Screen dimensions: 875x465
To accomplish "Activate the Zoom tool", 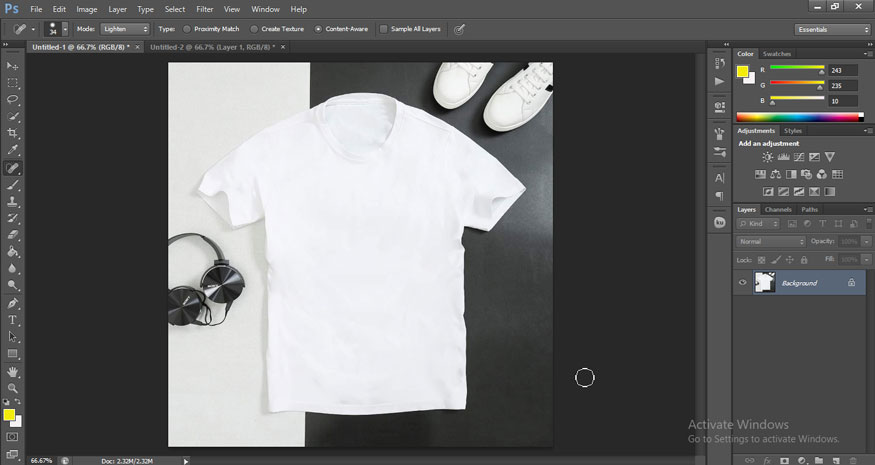I will (13, 388).
